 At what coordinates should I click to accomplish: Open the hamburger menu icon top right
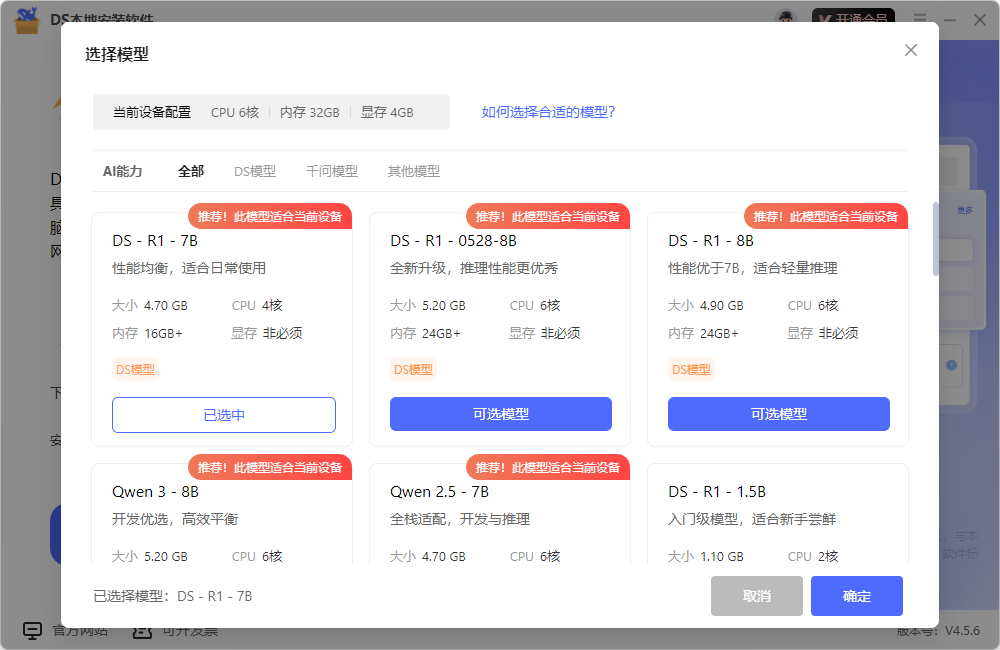(919, 18)
